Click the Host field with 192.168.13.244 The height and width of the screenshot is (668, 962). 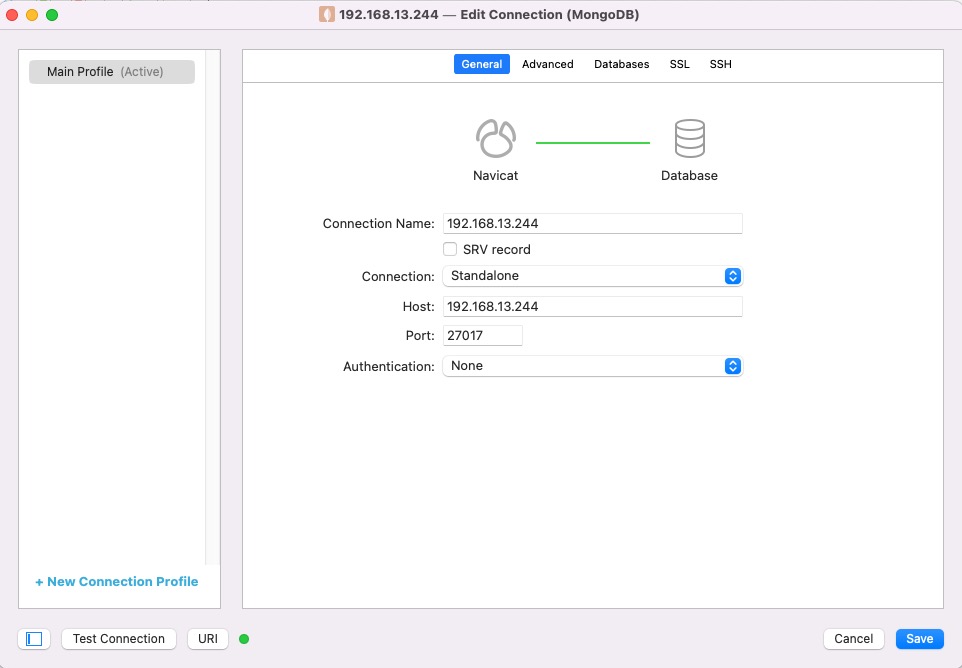pos(593,307)
